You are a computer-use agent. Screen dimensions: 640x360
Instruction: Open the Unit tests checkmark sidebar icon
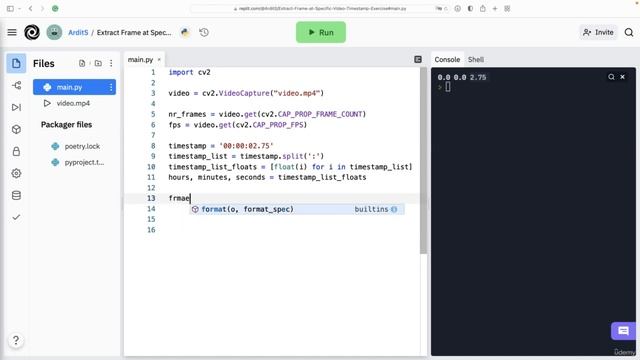pyautogui.click(x=16, y=217)
